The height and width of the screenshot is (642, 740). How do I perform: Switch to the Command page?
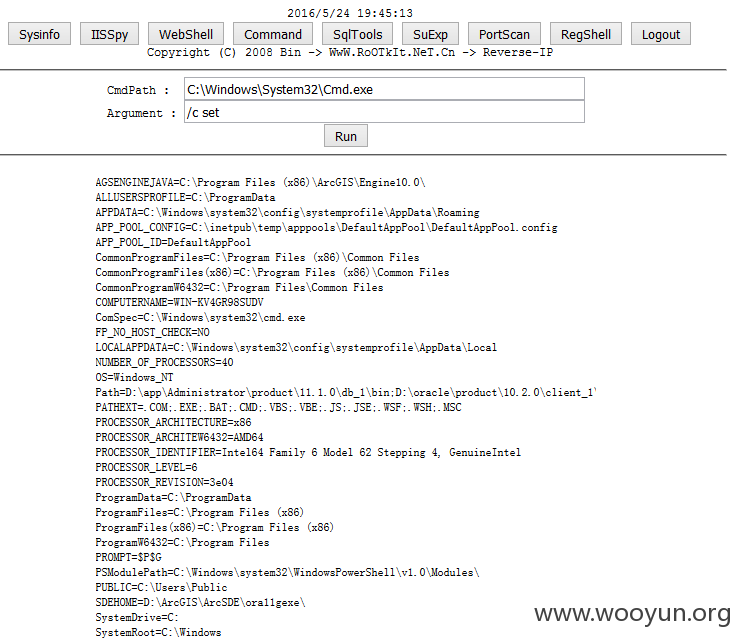(x=273, y=34)
